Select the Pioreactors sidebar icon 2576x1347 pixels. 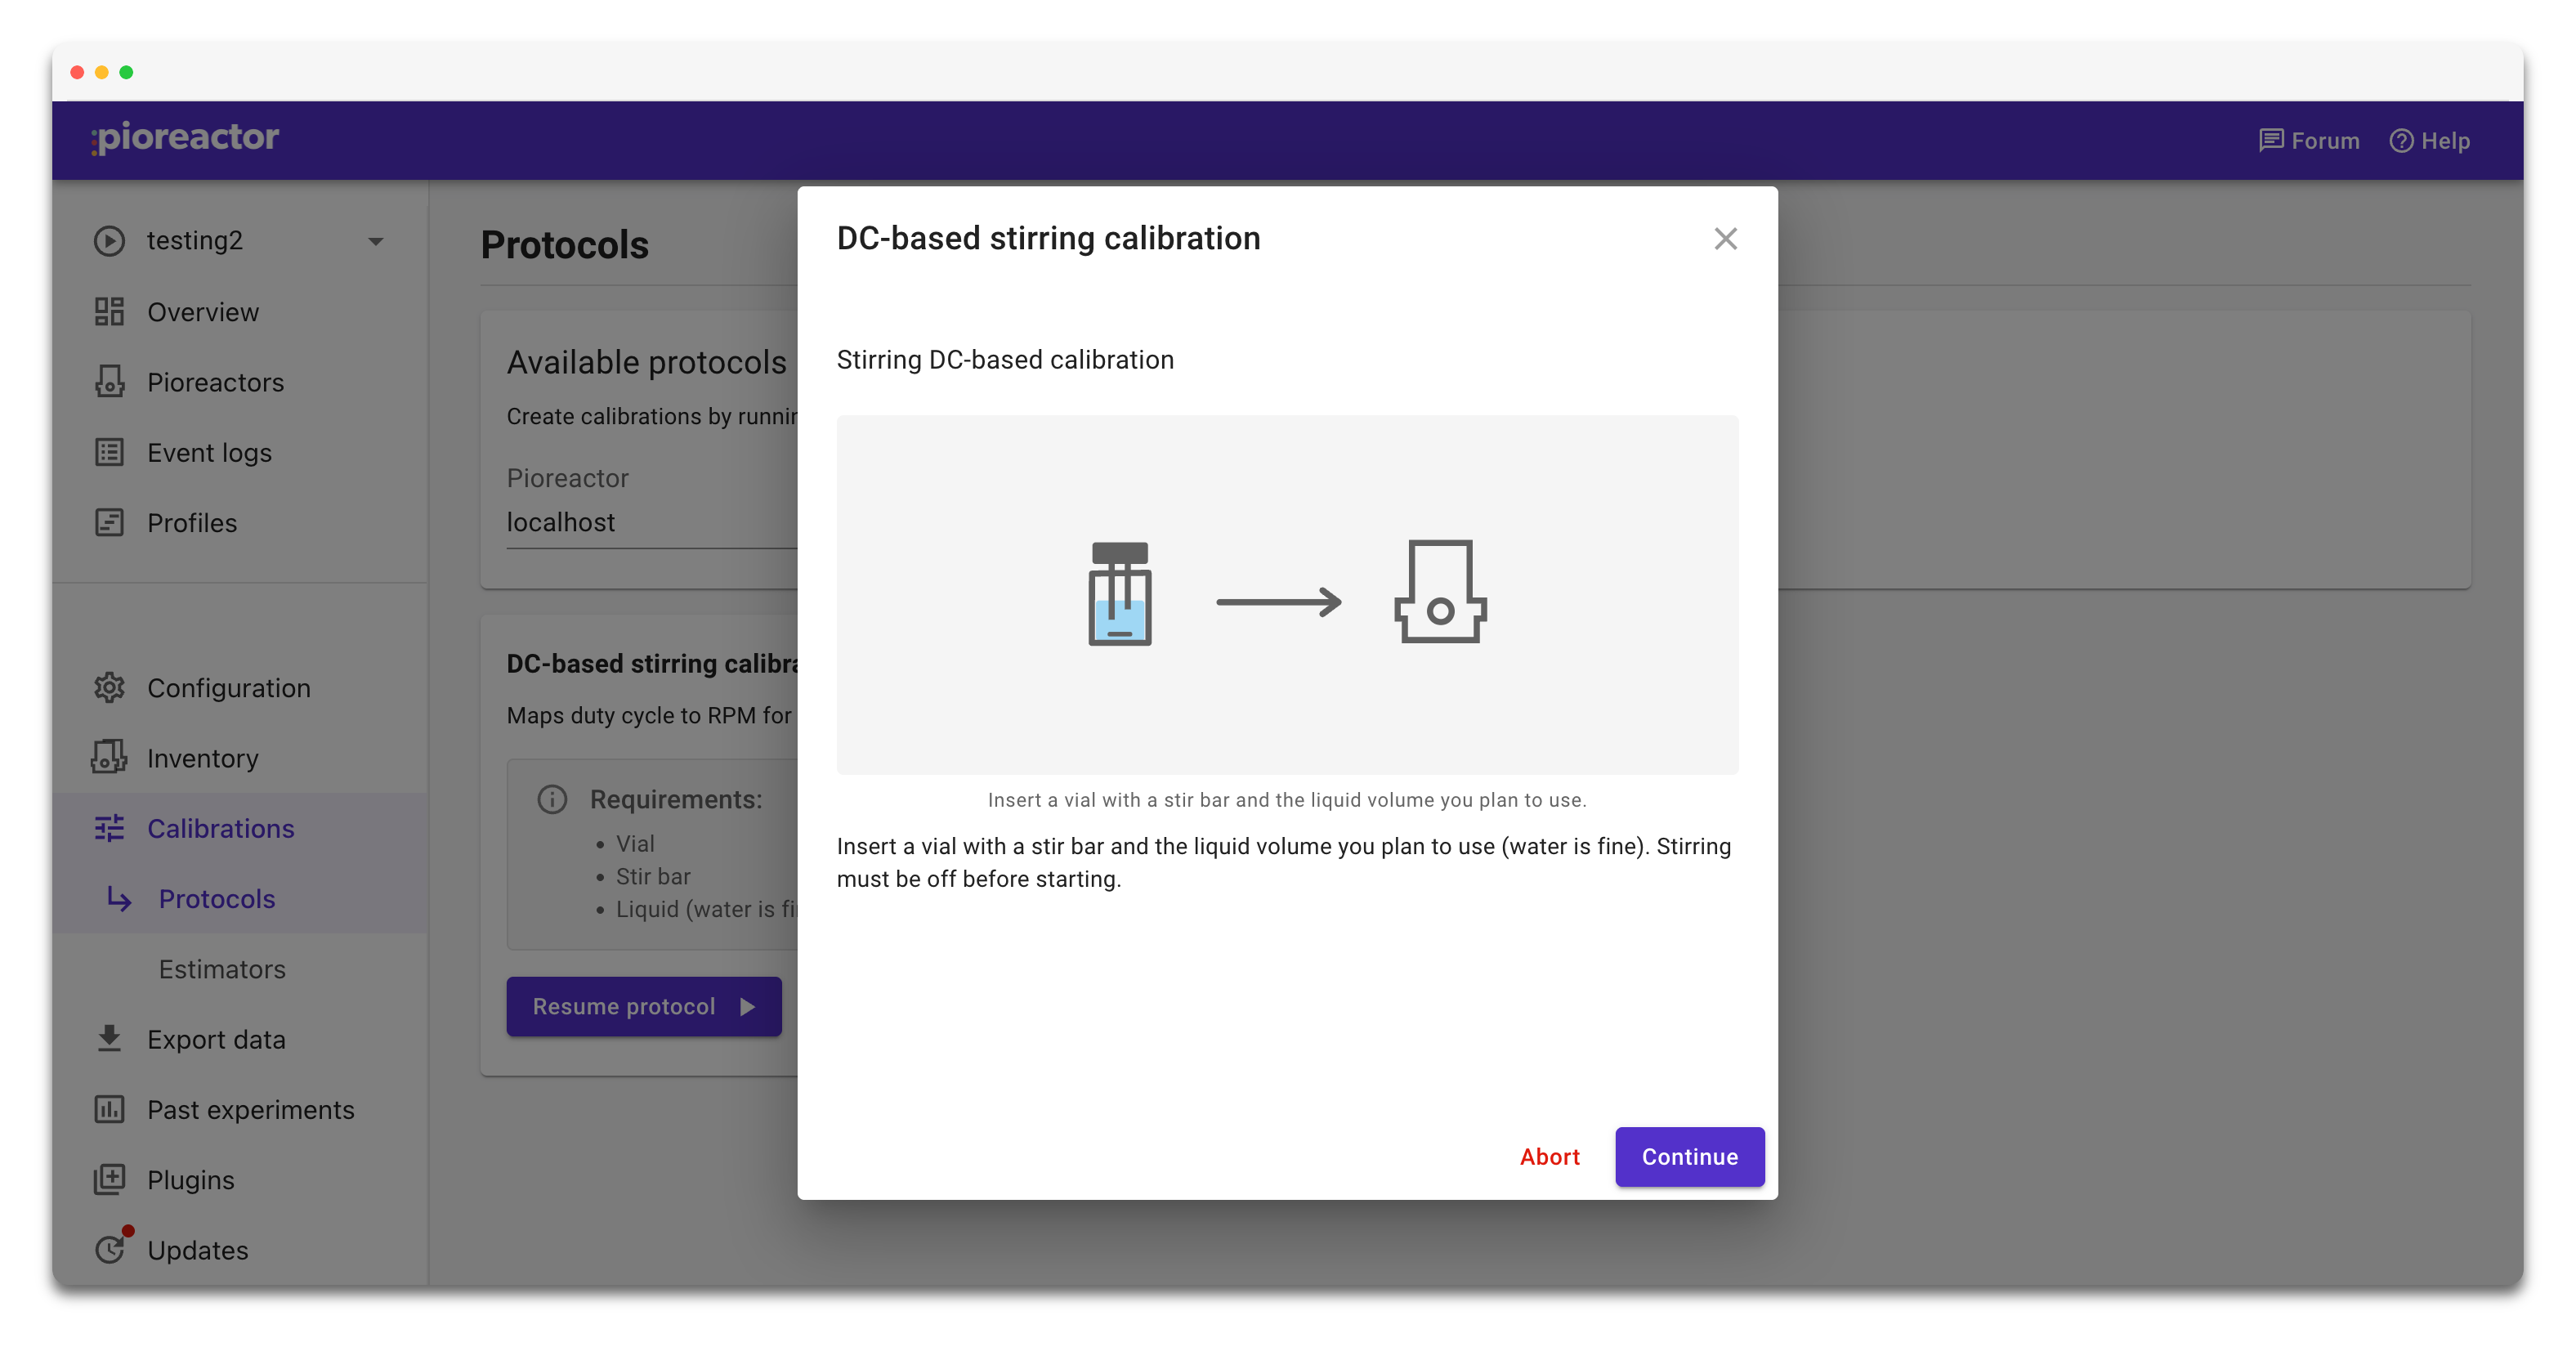(x=110, y=382)
